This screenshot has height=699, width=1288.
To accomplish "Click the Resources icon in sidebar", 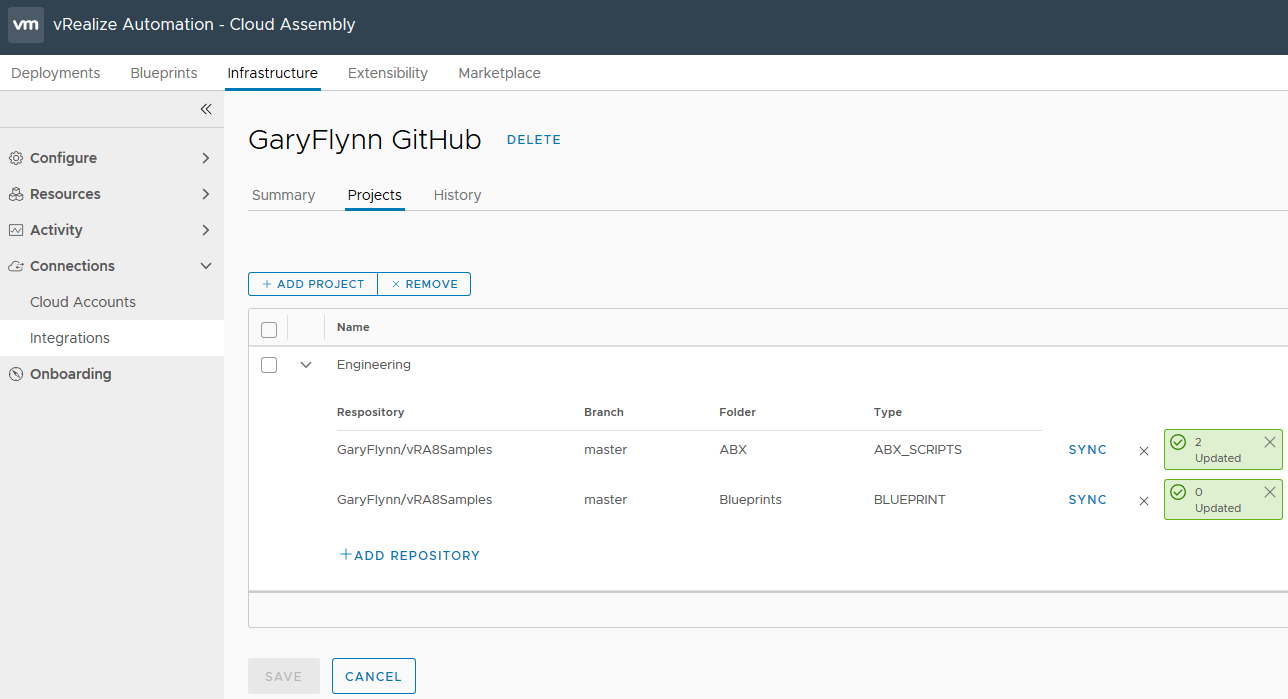I will click(x=16, y=194).
